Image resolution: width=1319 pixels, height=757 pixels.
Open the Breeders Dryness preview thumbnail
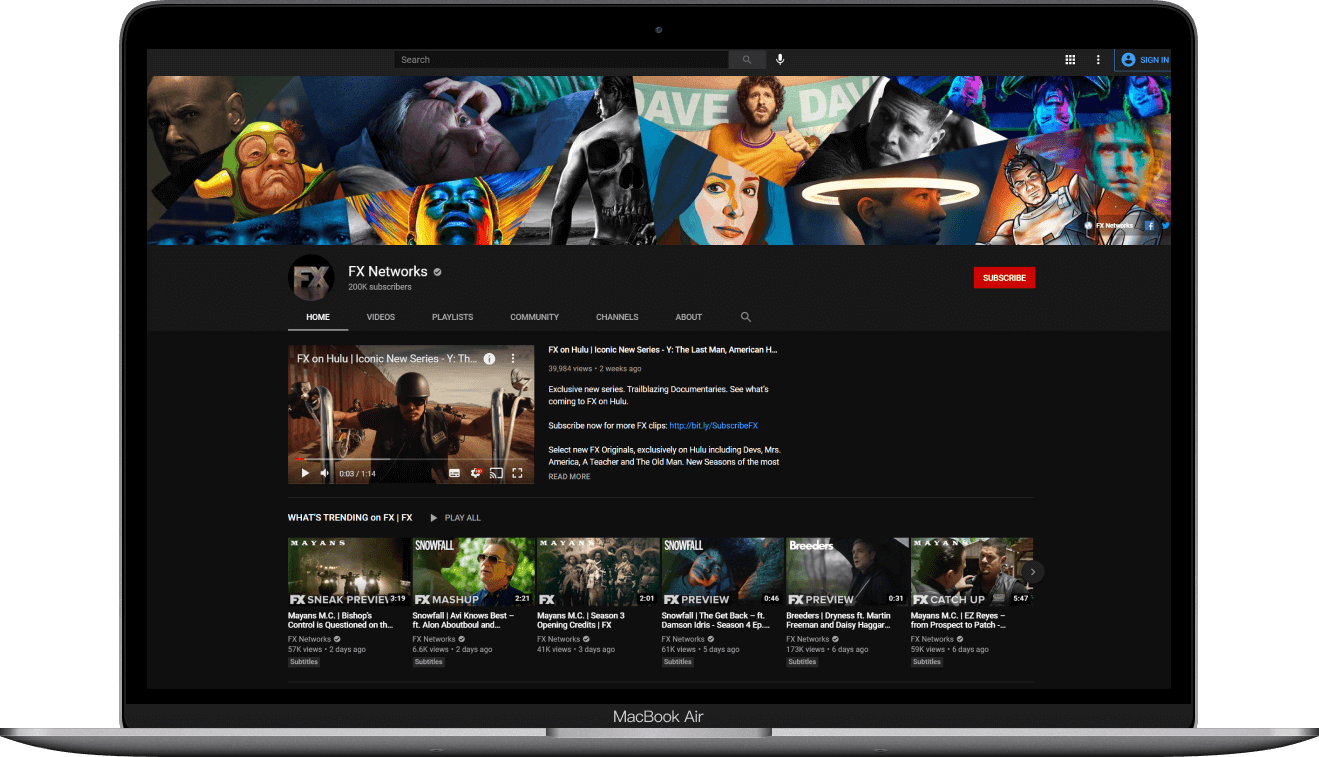[847, 572]
